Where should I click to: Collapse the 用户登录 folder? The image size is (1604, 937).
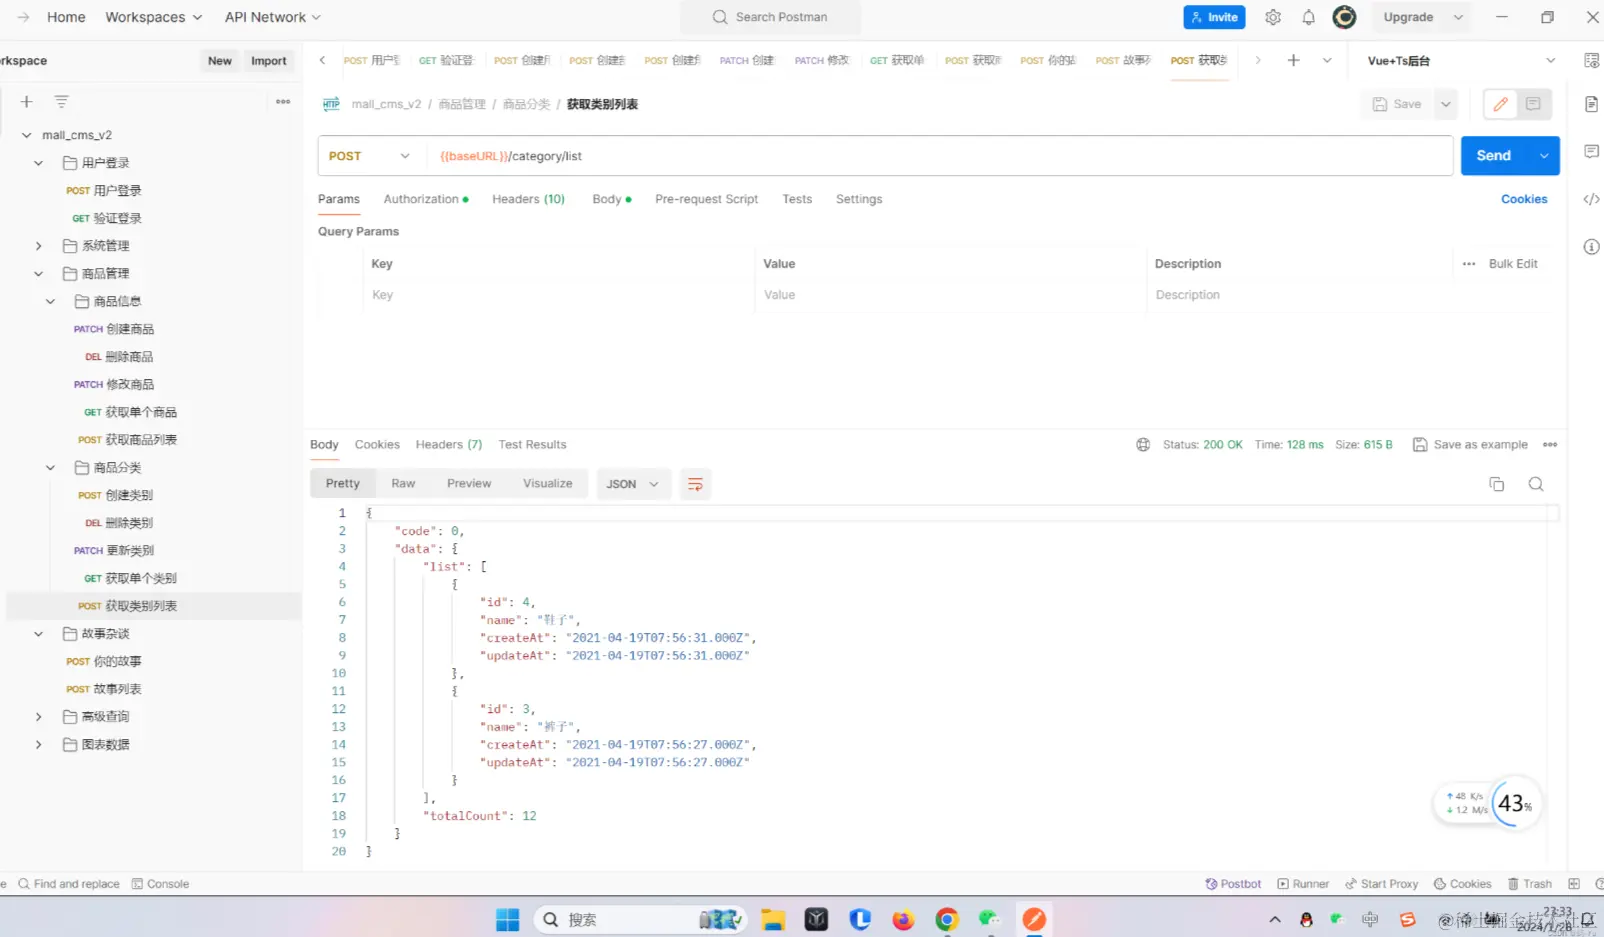pos(39,163)
